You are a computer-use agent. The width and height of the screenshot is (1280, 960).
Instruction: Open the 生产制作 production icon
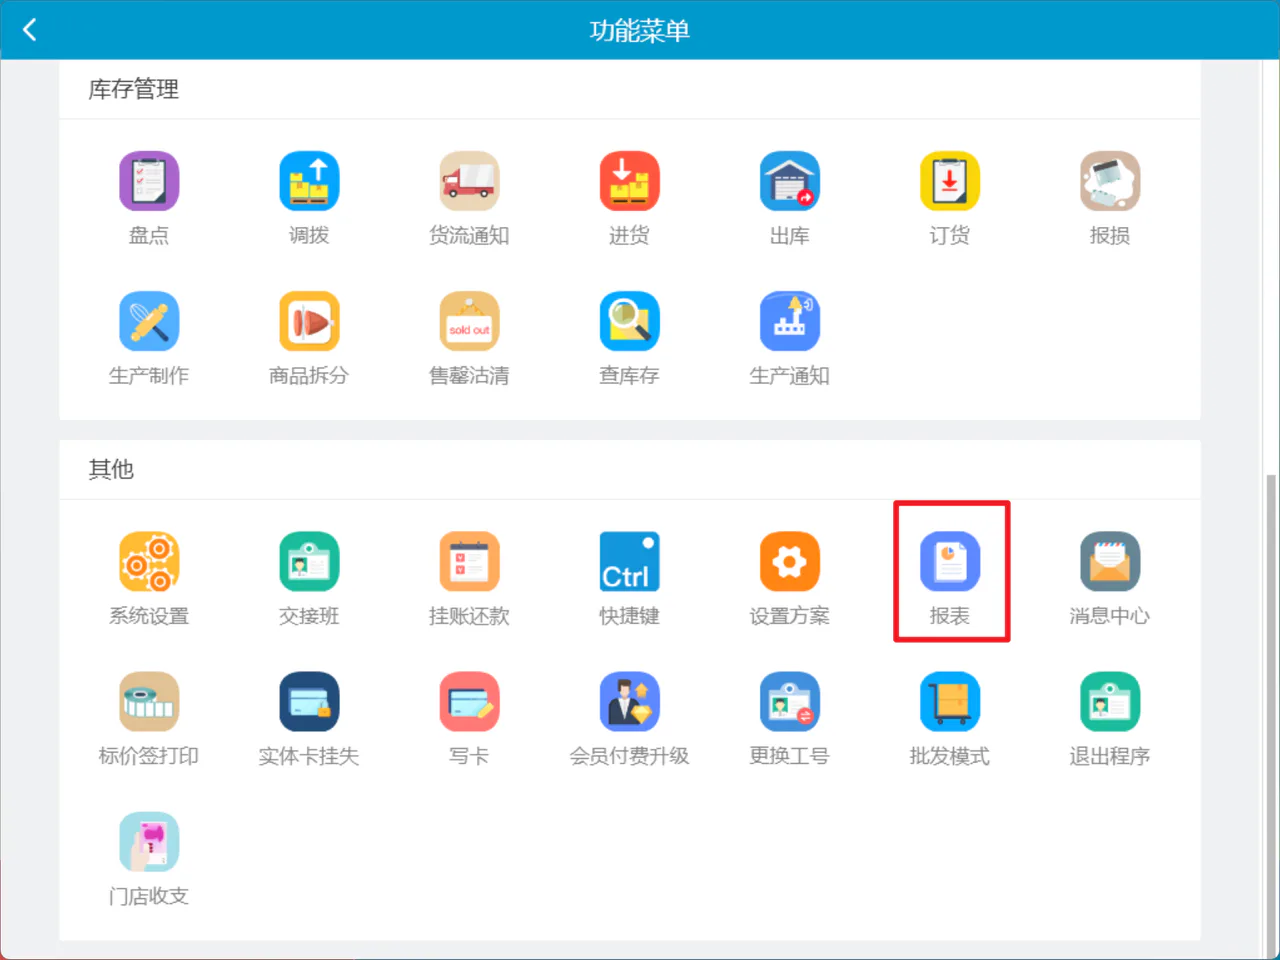point(149,321)
